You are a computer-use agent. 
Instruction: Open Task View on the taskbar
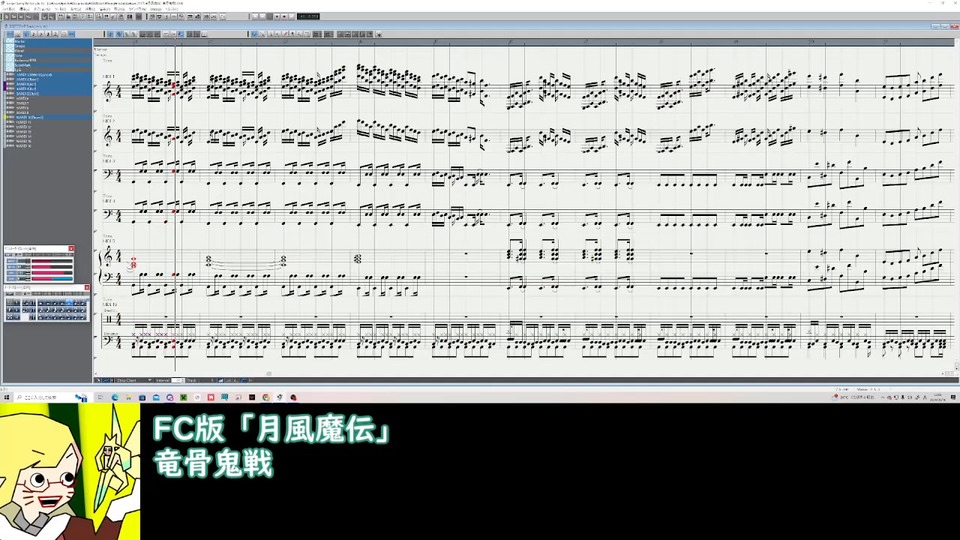[100, 397]
